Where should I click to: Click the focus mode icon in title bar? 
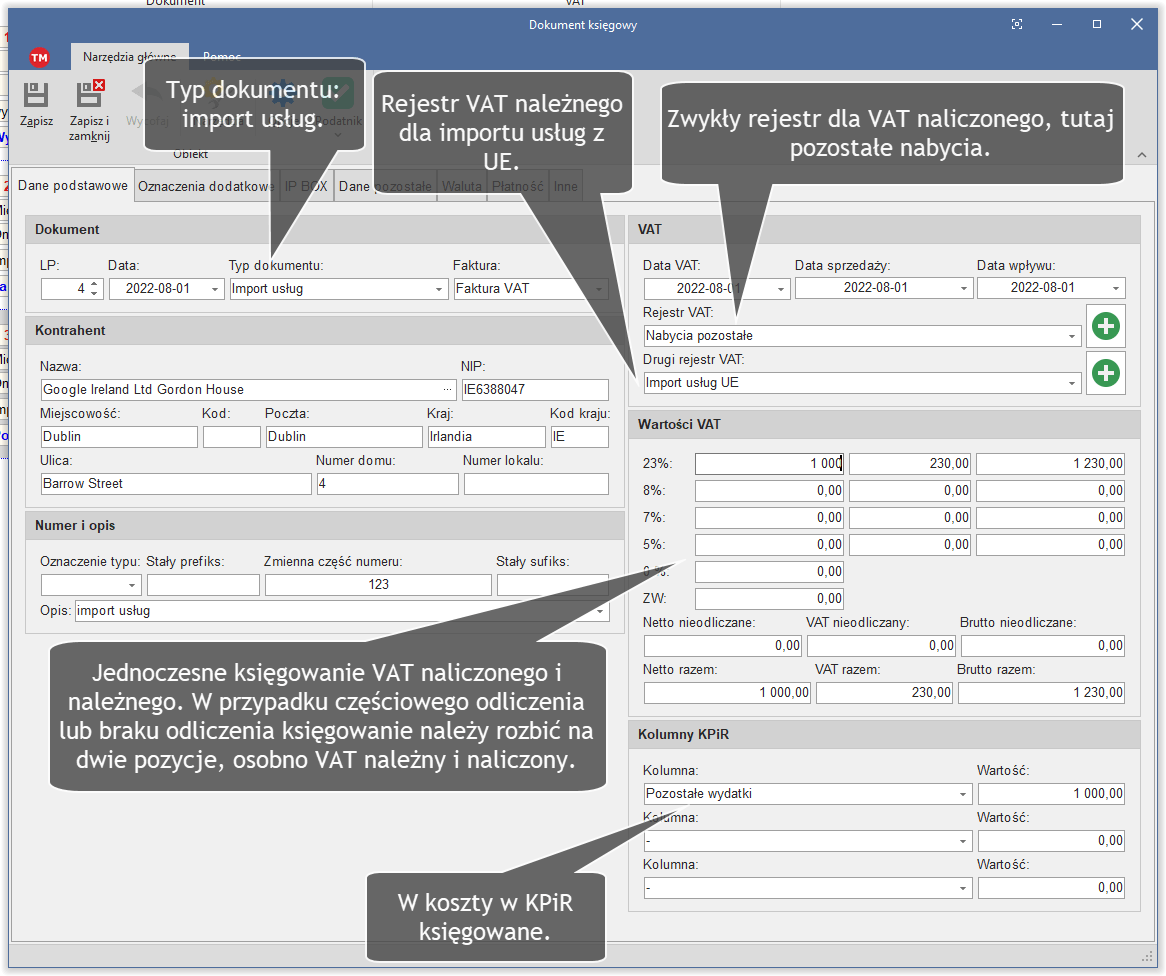tap(1017, 24)
